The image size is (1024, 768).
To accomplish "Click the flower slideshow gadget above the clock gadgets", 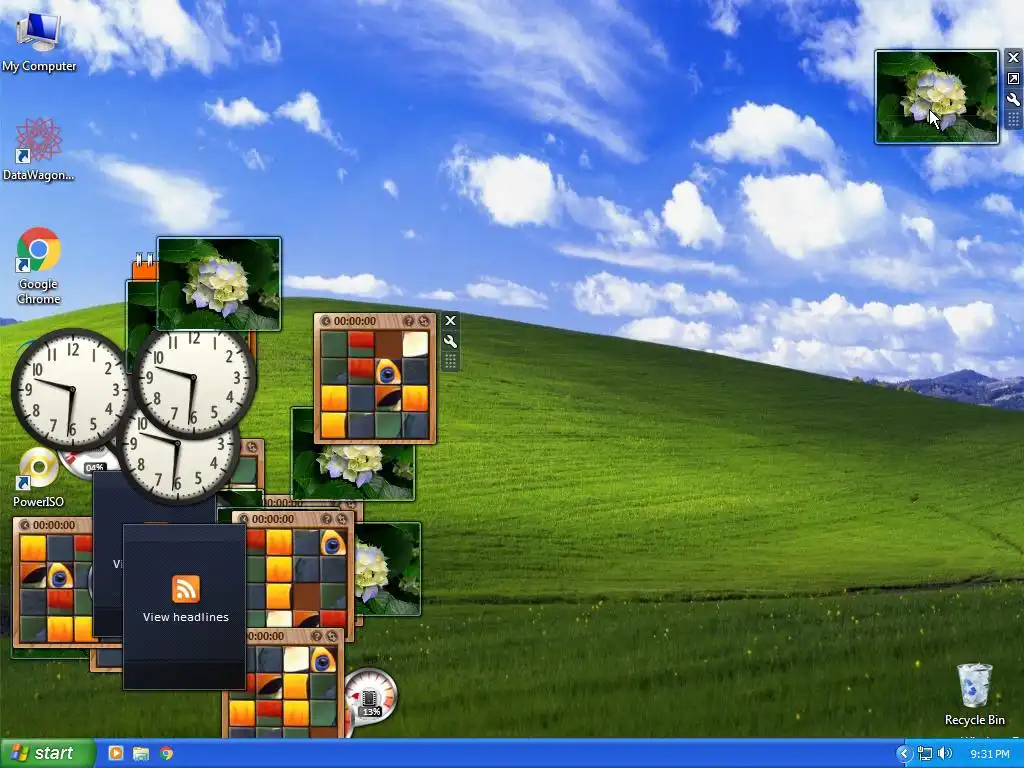I will pyautogui.click(x=219, y=284).
